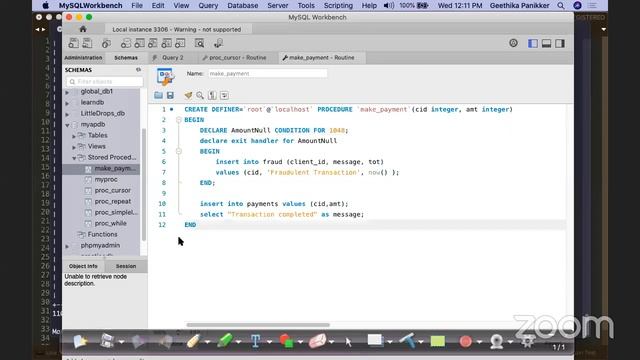The width and height of the screenshot is (640, 360).
Task: Open the Scripting menu
Action: [x=338, y=6]
